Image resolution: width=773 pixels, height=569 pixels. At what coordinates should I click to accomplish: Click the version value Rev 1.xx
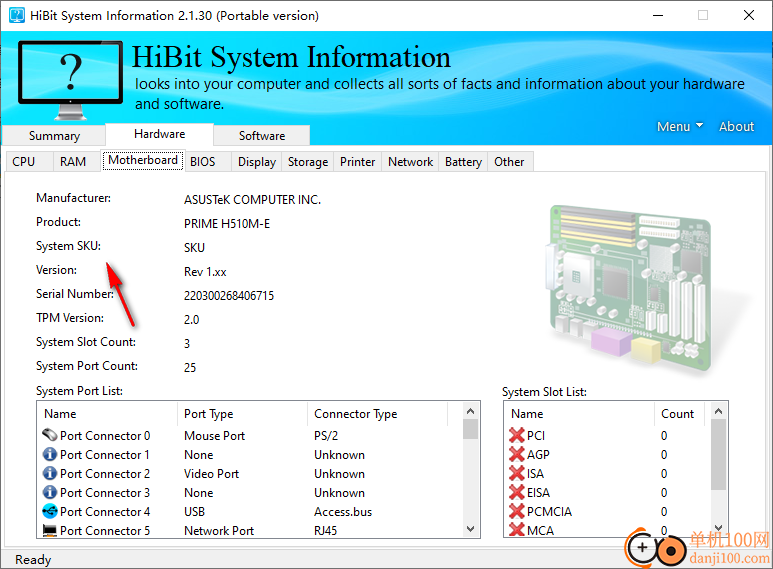pyautogui.click(x=205, y=272)
